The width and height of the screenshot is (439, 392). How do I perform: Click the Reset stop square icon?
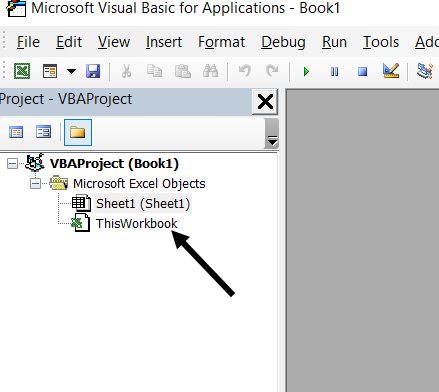point(362,72)
